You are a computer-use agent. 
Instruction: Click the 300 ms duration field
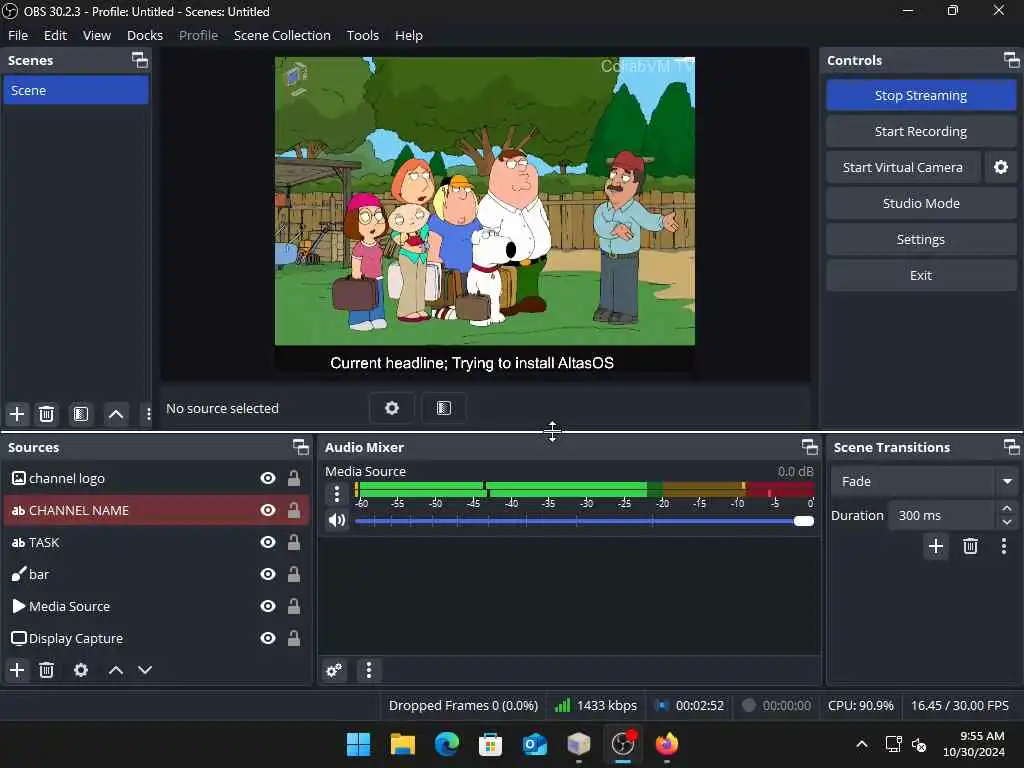[942, 515]
